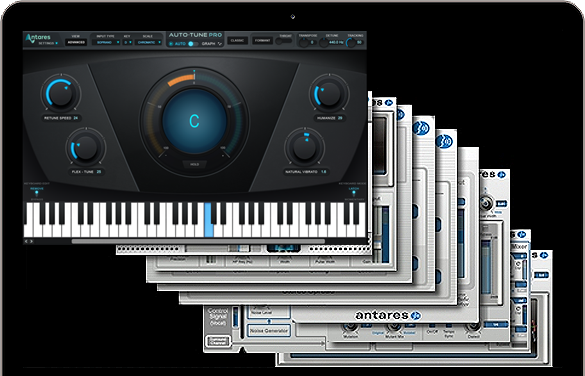Toggle the Keyboard Edit Remove/Bypass switch
Screen dimensions: 585x376
point(37,194)
